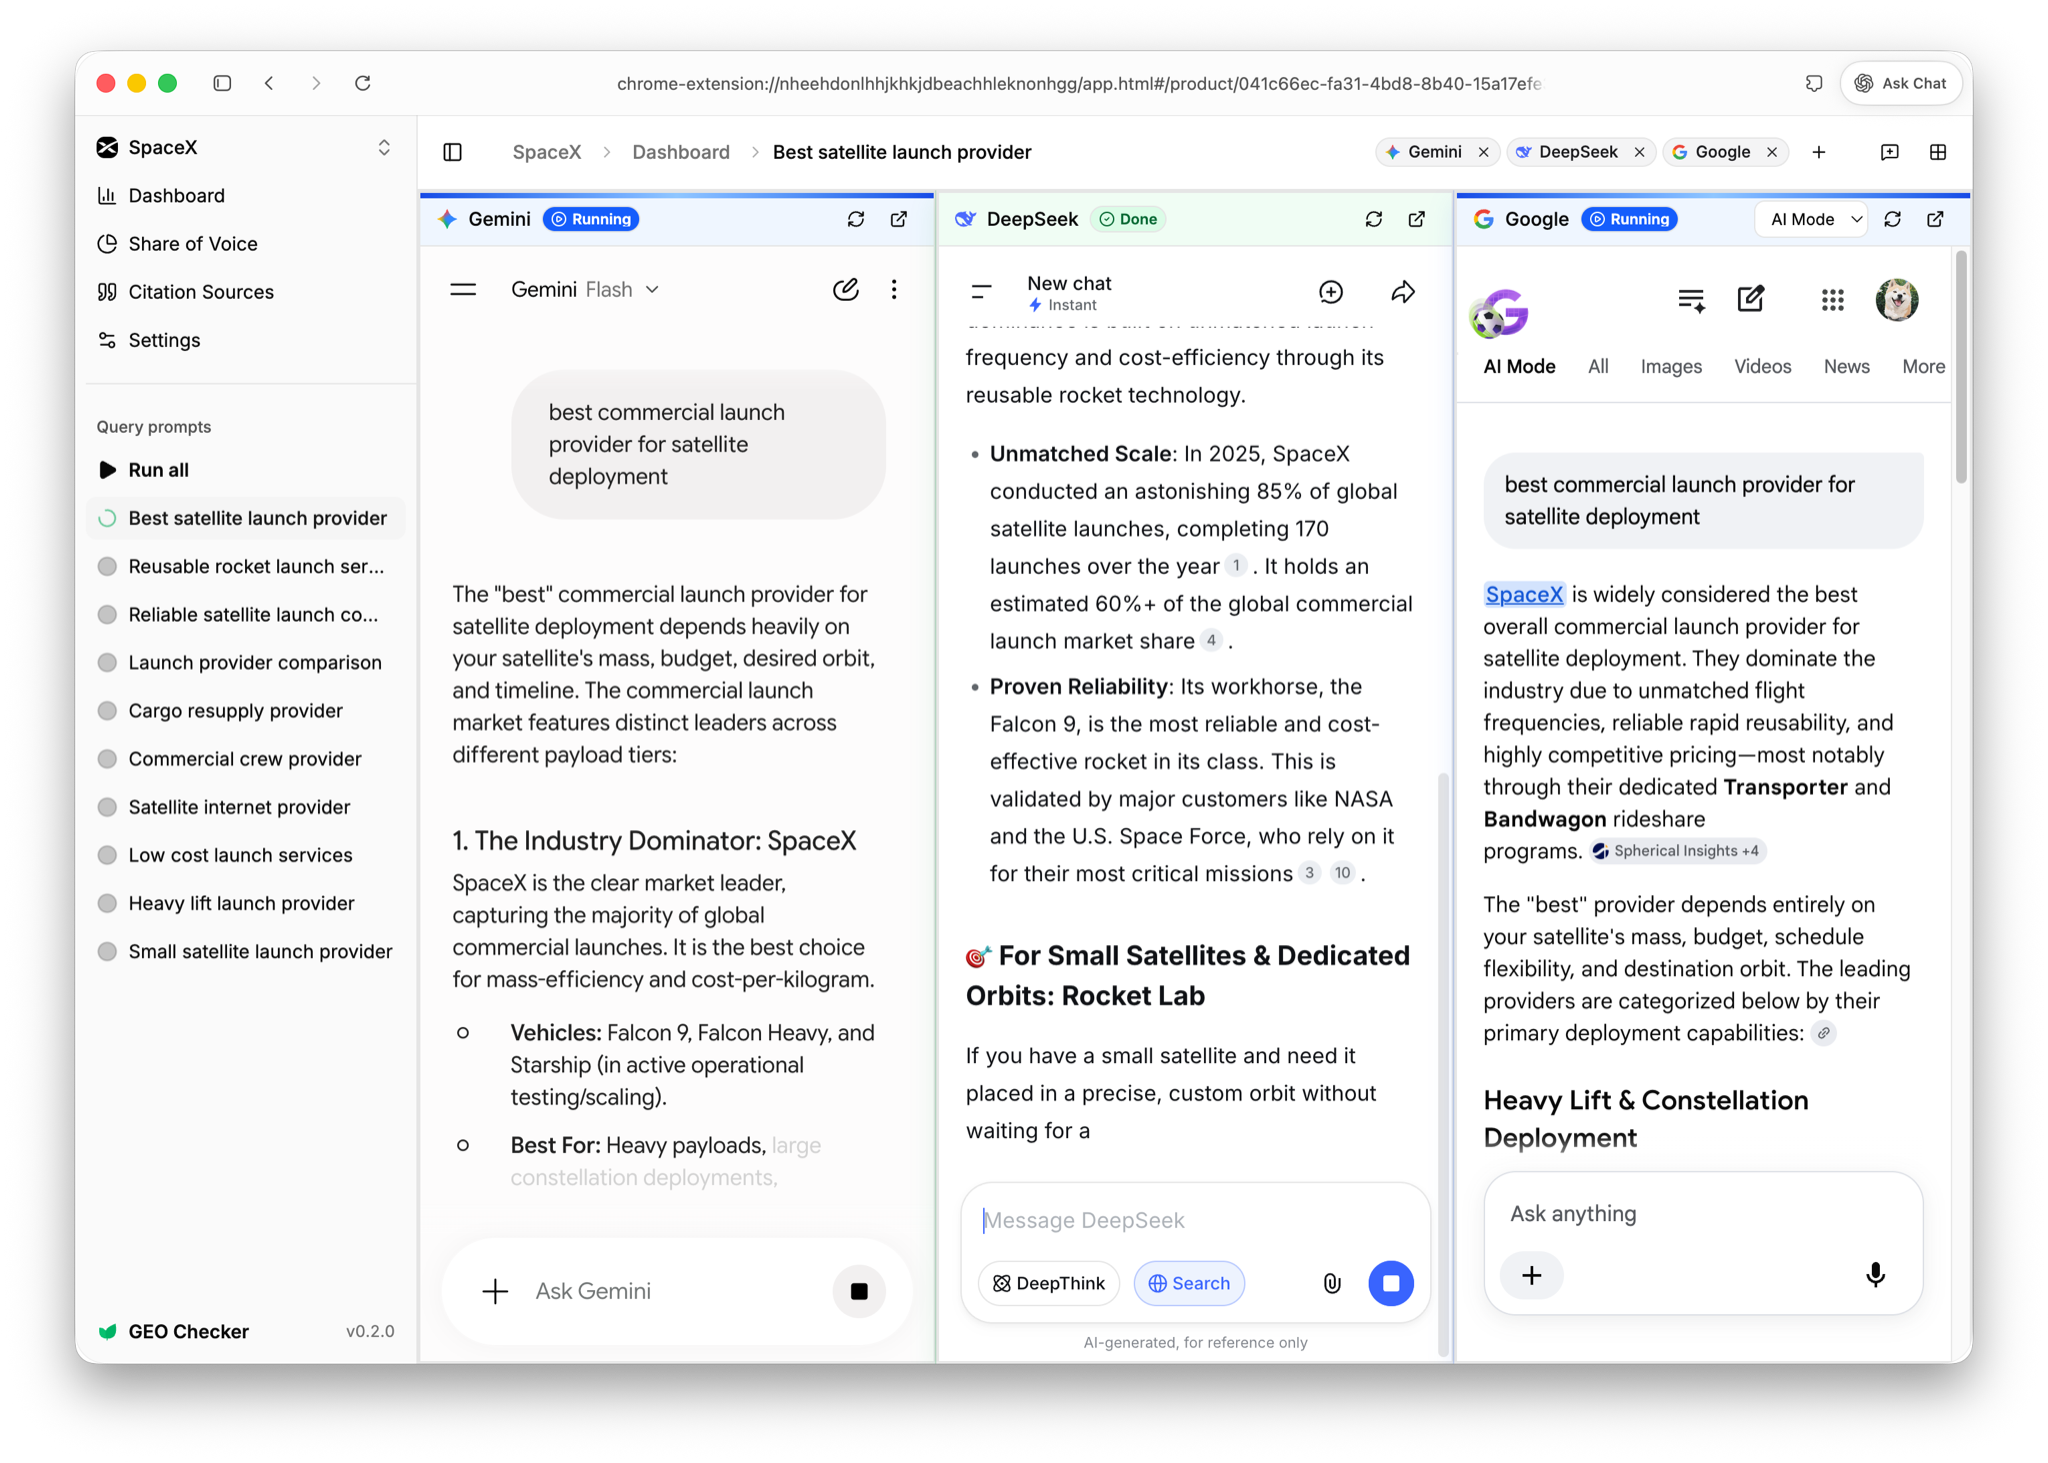
Task: Open Settings in sidebar
Action: pos(246,340)
